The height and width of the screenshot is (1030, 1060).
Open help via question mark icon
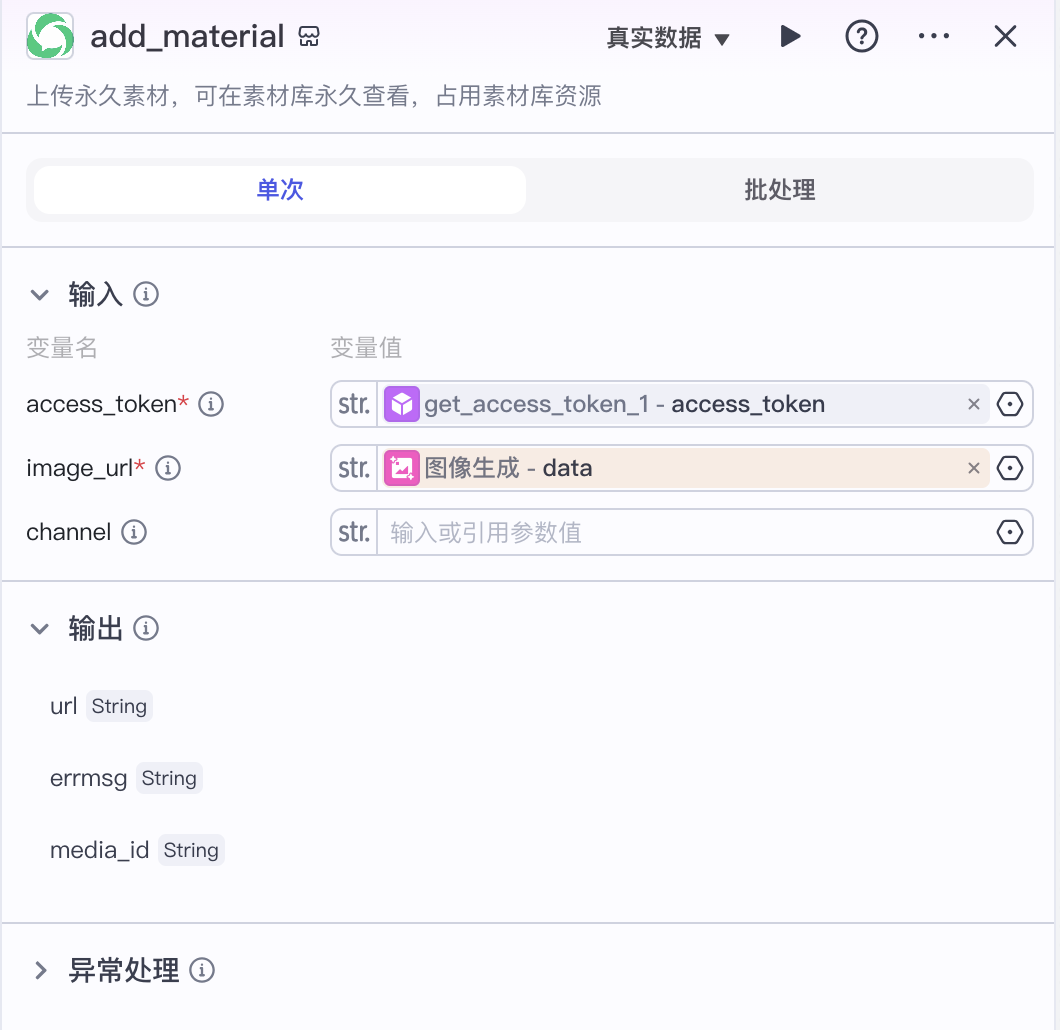[862, 36]
